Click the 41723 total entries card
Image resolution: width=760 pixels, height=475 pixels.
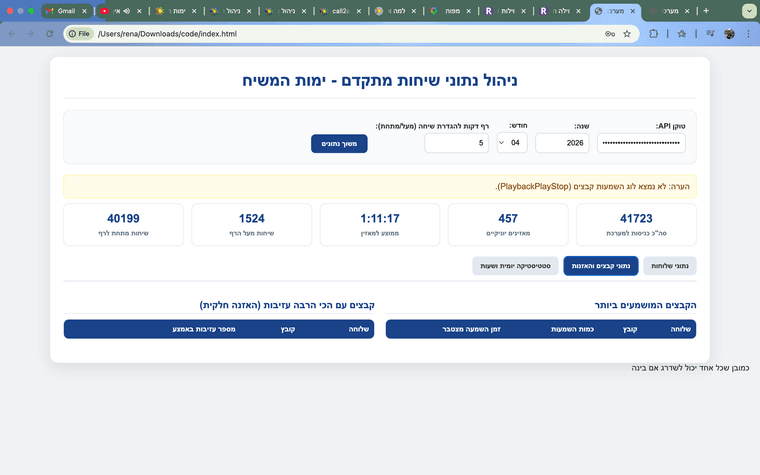[636, 224]
